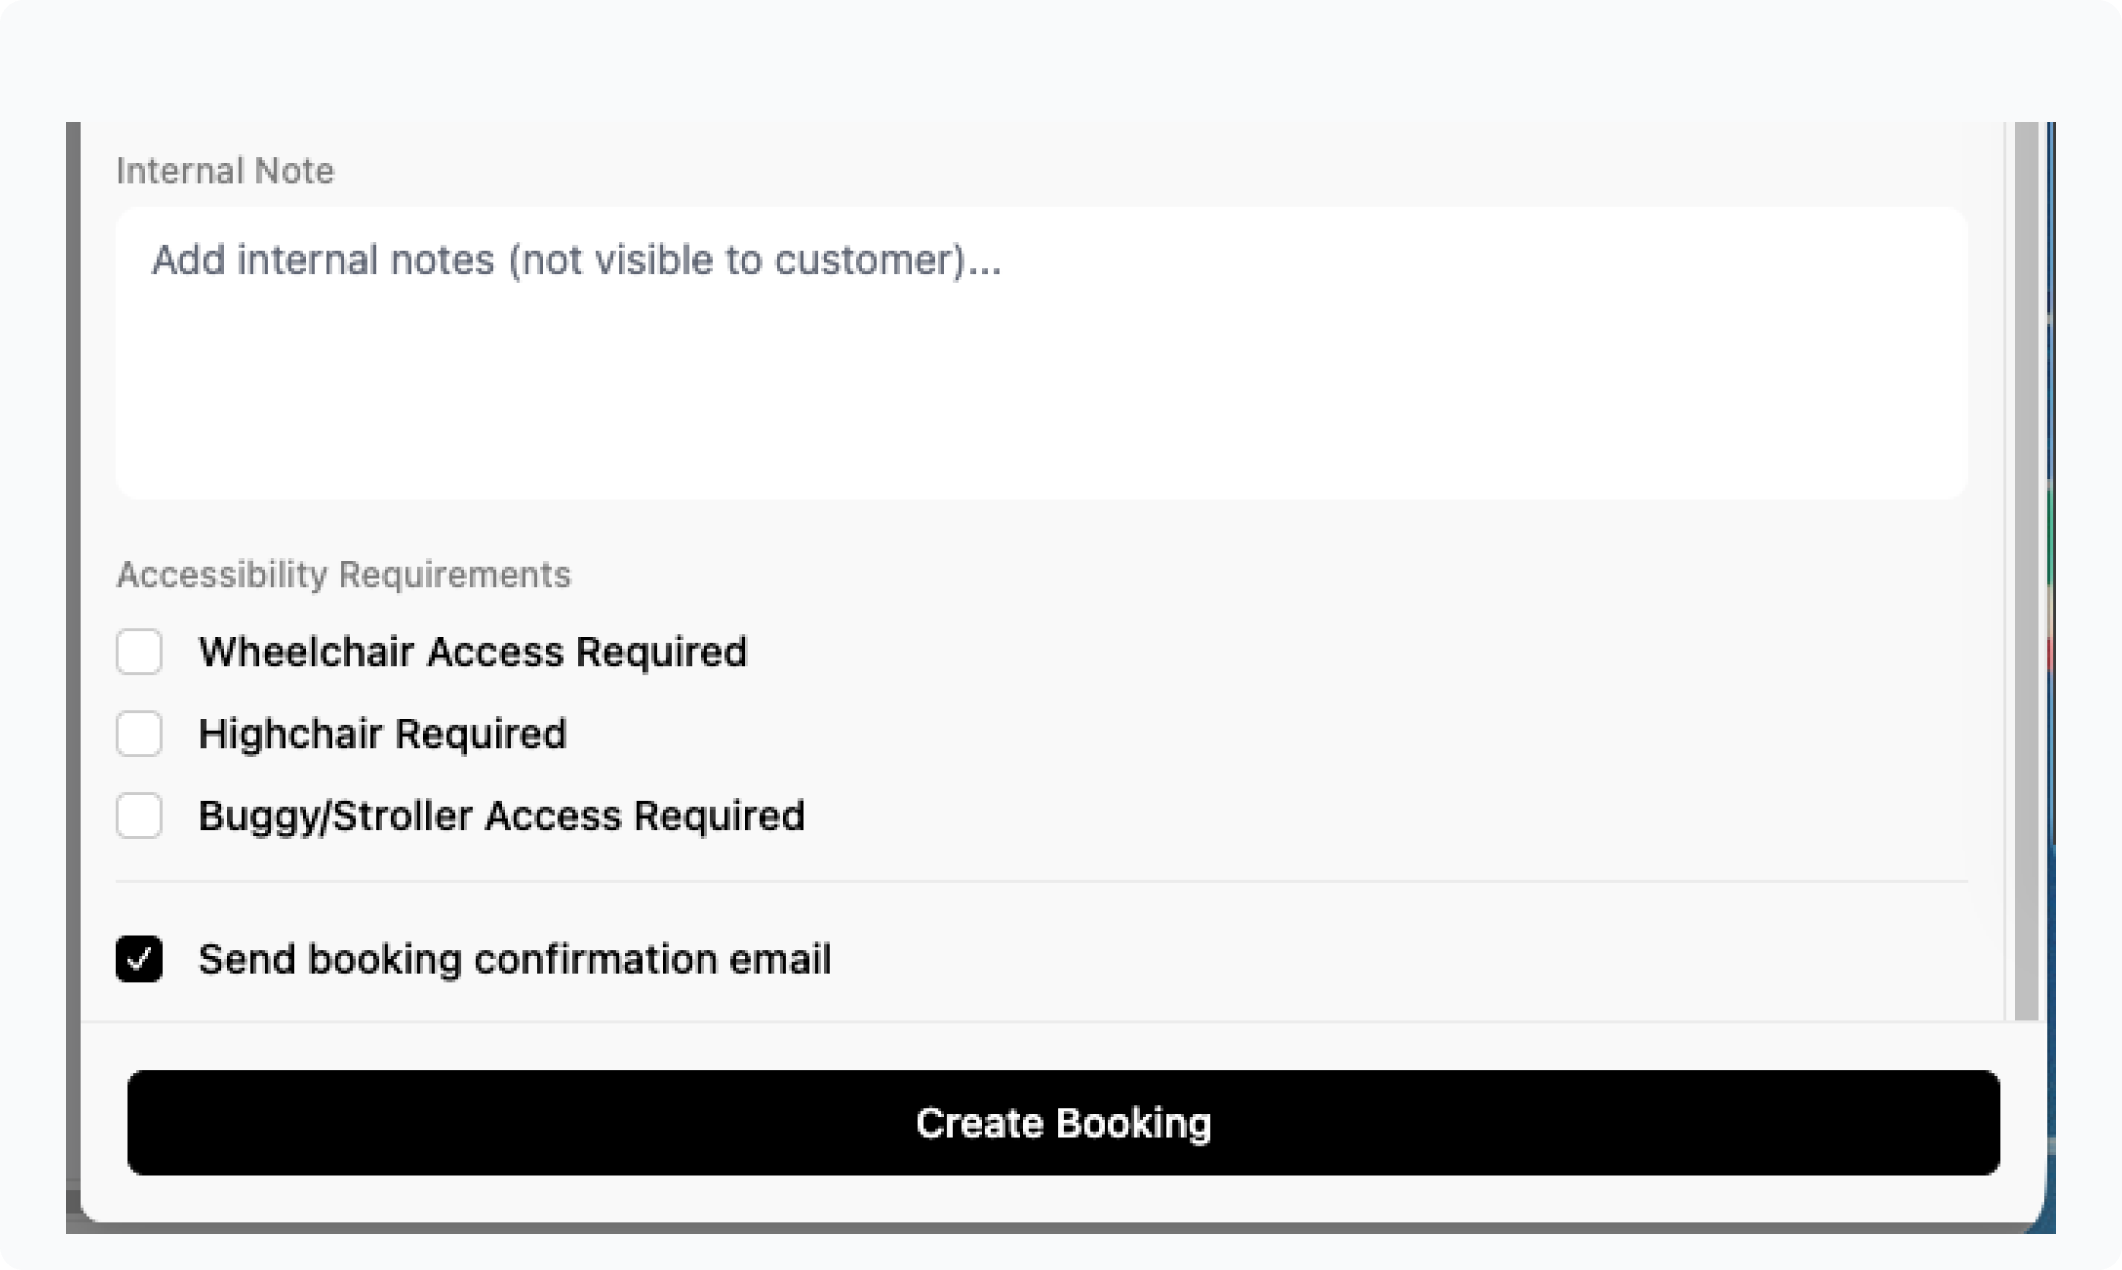Select the stroller access option box

139,816
